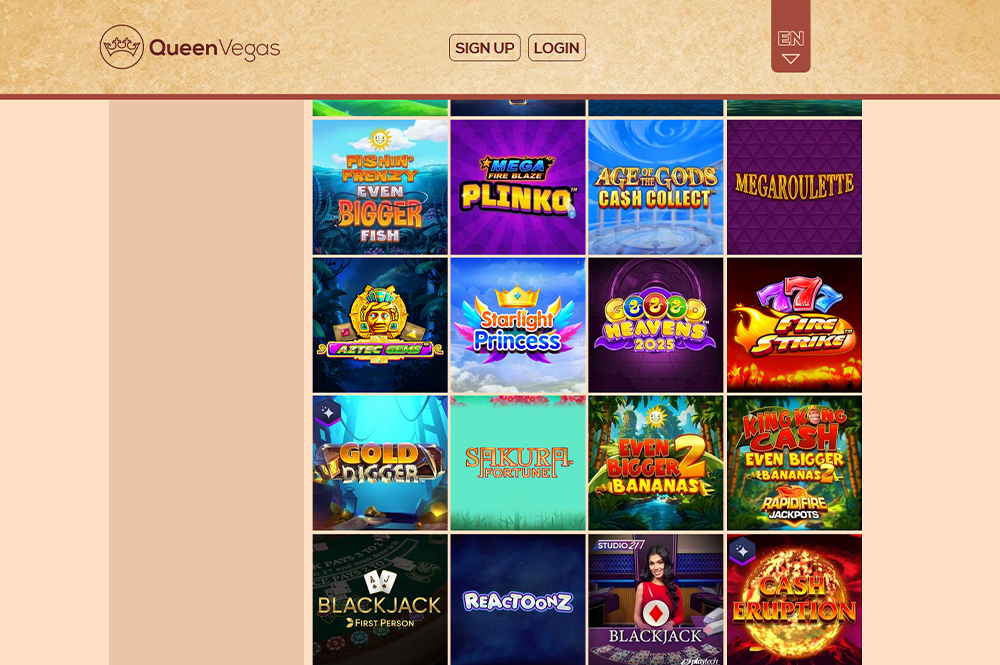Click the Queen Vegas crown logo
This screenshot has height=665, width=1000.
[122, 47]
